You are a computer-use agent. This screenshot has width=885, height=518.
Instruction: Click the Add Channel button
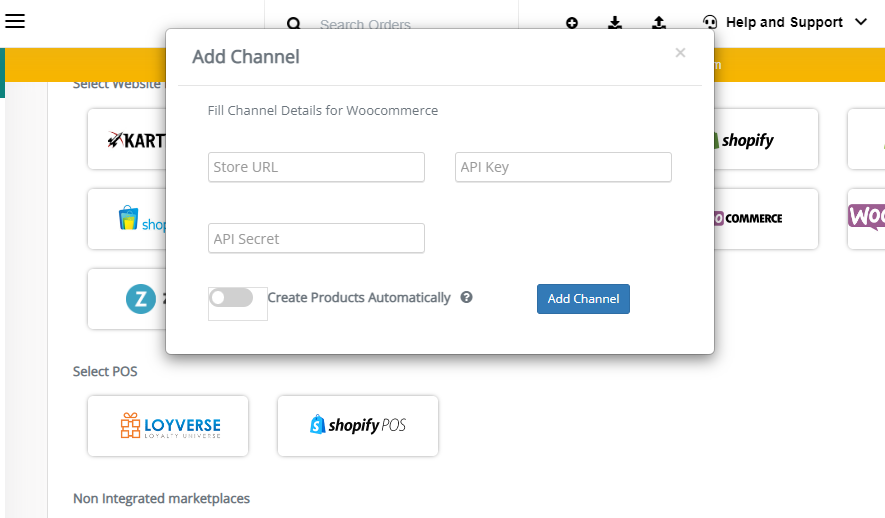tap(583, 298)
